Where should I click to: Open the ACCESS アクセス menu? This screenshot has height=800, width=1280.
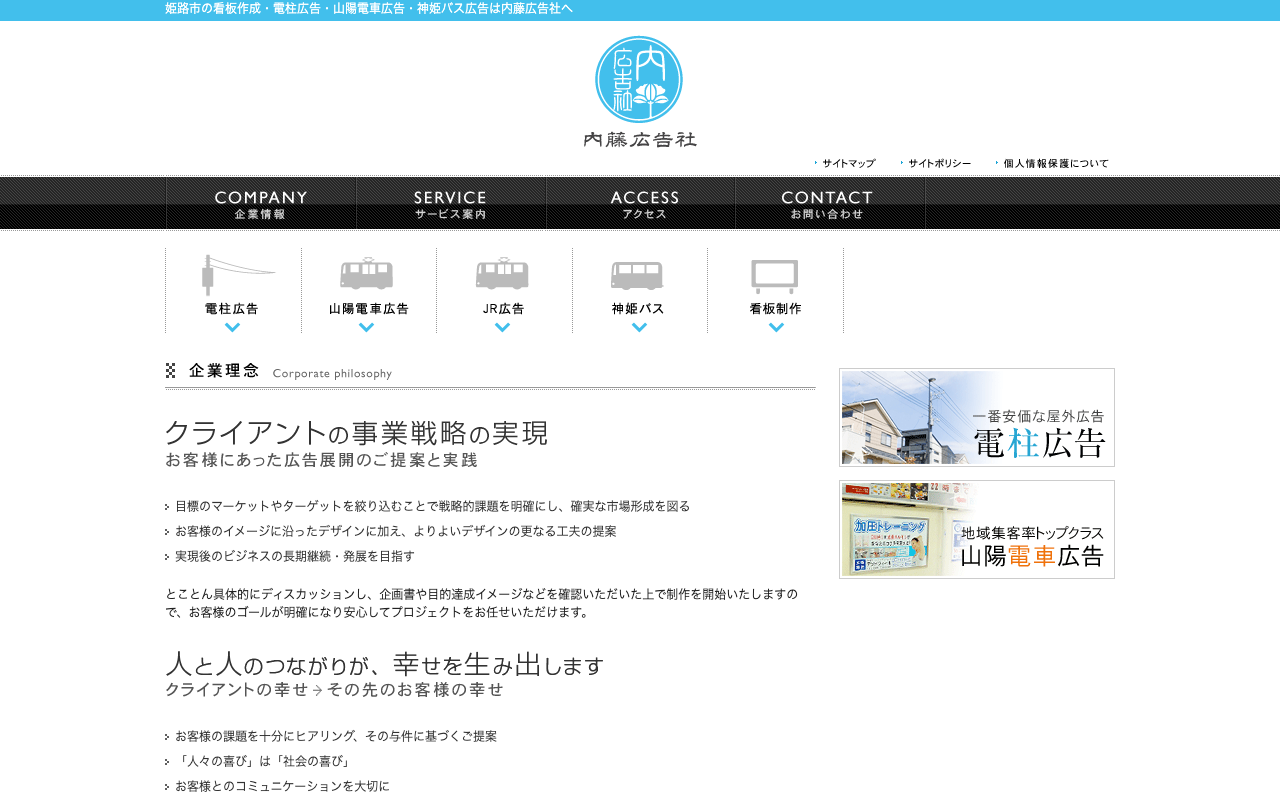coord(641,204)
